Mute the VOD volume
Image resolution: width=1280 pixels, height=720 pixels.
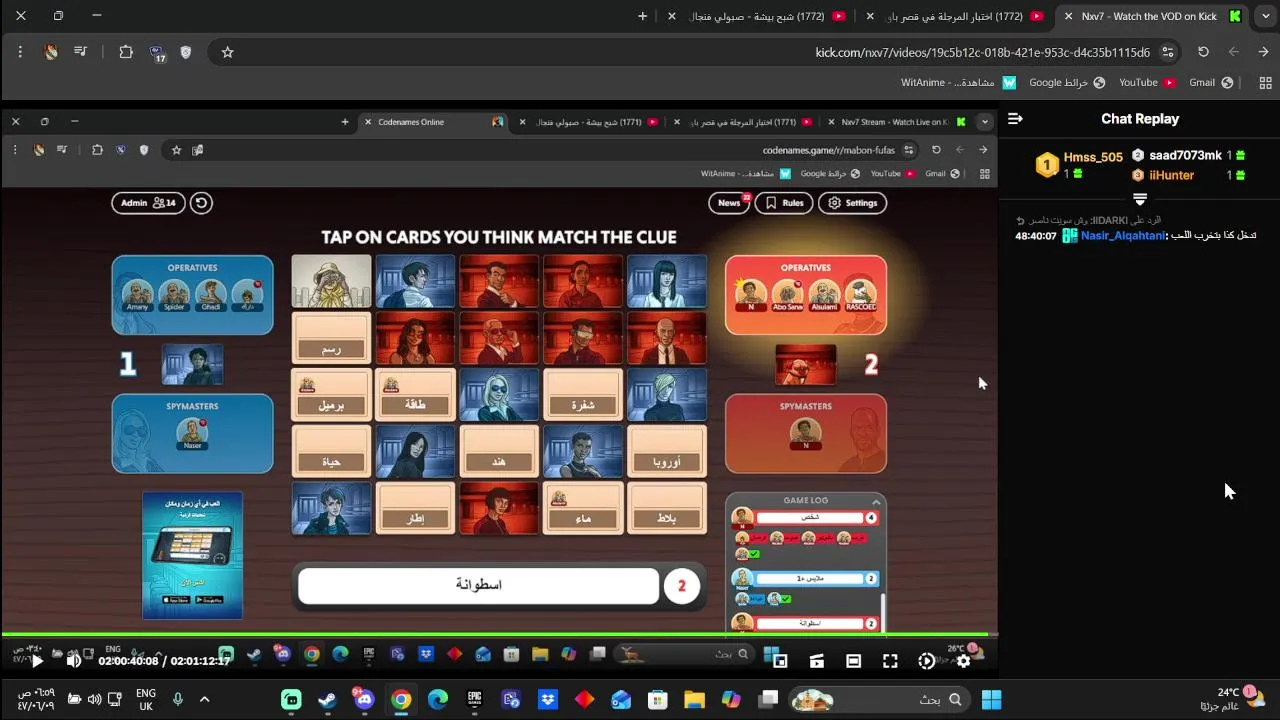73,661
